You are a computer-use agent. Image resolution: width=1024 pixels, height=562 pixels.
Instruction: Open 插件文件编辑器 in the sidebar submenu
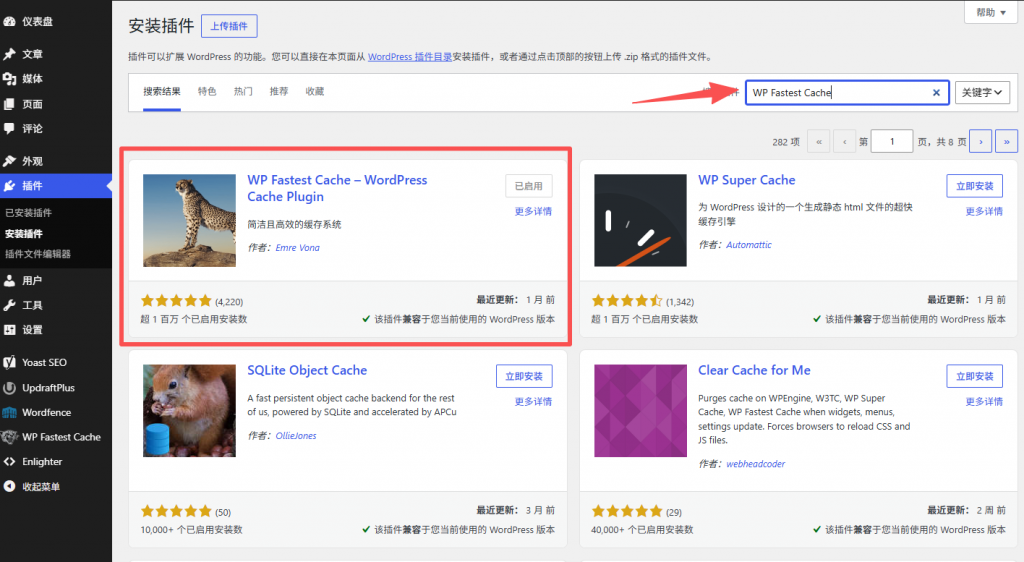[x=38, y=254]
